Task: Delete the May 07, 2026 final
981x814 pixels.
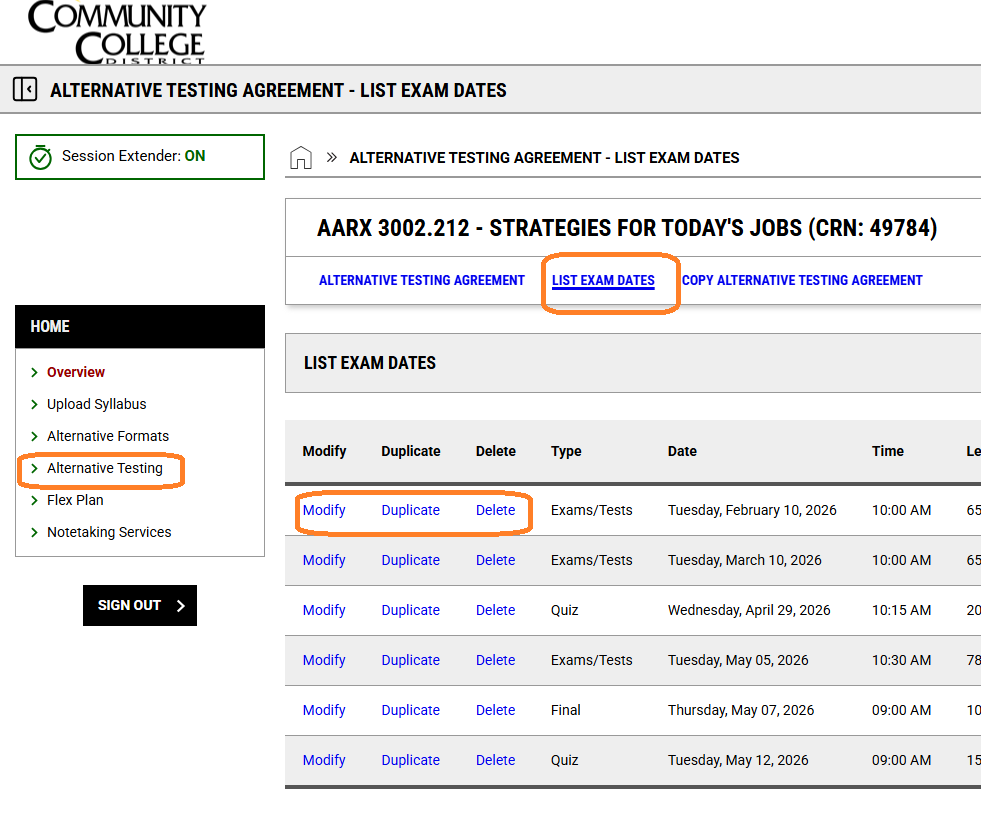Action: click(x=496, y=710)
